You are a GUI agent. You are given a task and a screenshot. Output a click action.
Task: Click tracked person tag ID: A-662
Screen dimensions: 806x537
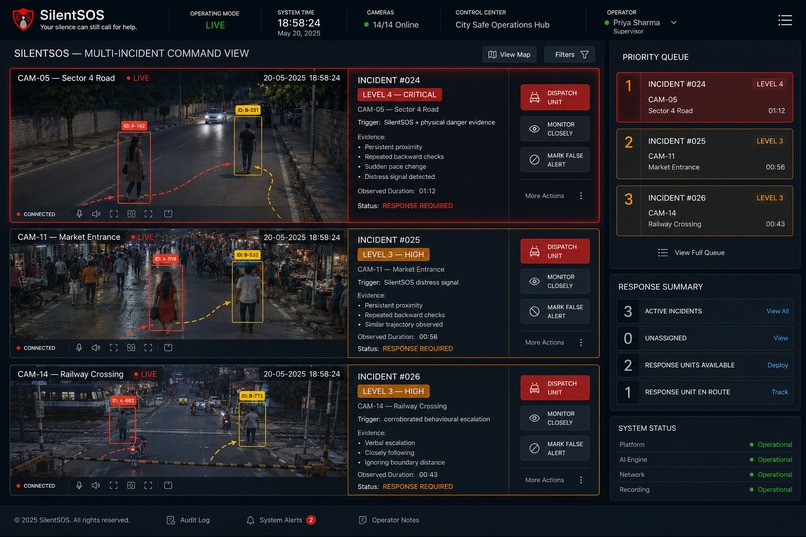(x=123, y=400)
